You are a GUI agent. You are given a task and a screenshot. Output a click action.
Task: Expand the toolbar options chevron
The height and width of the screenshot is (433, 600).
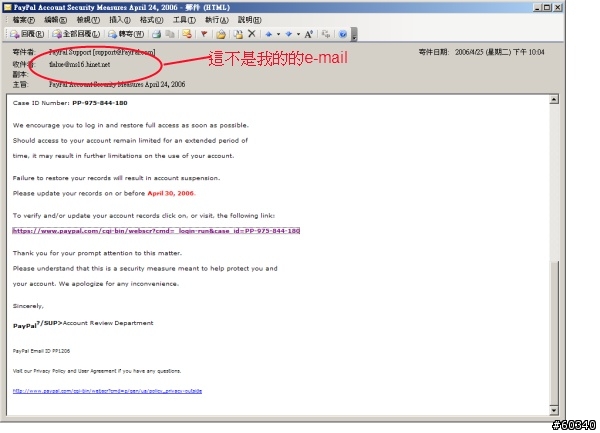[354, 34]
